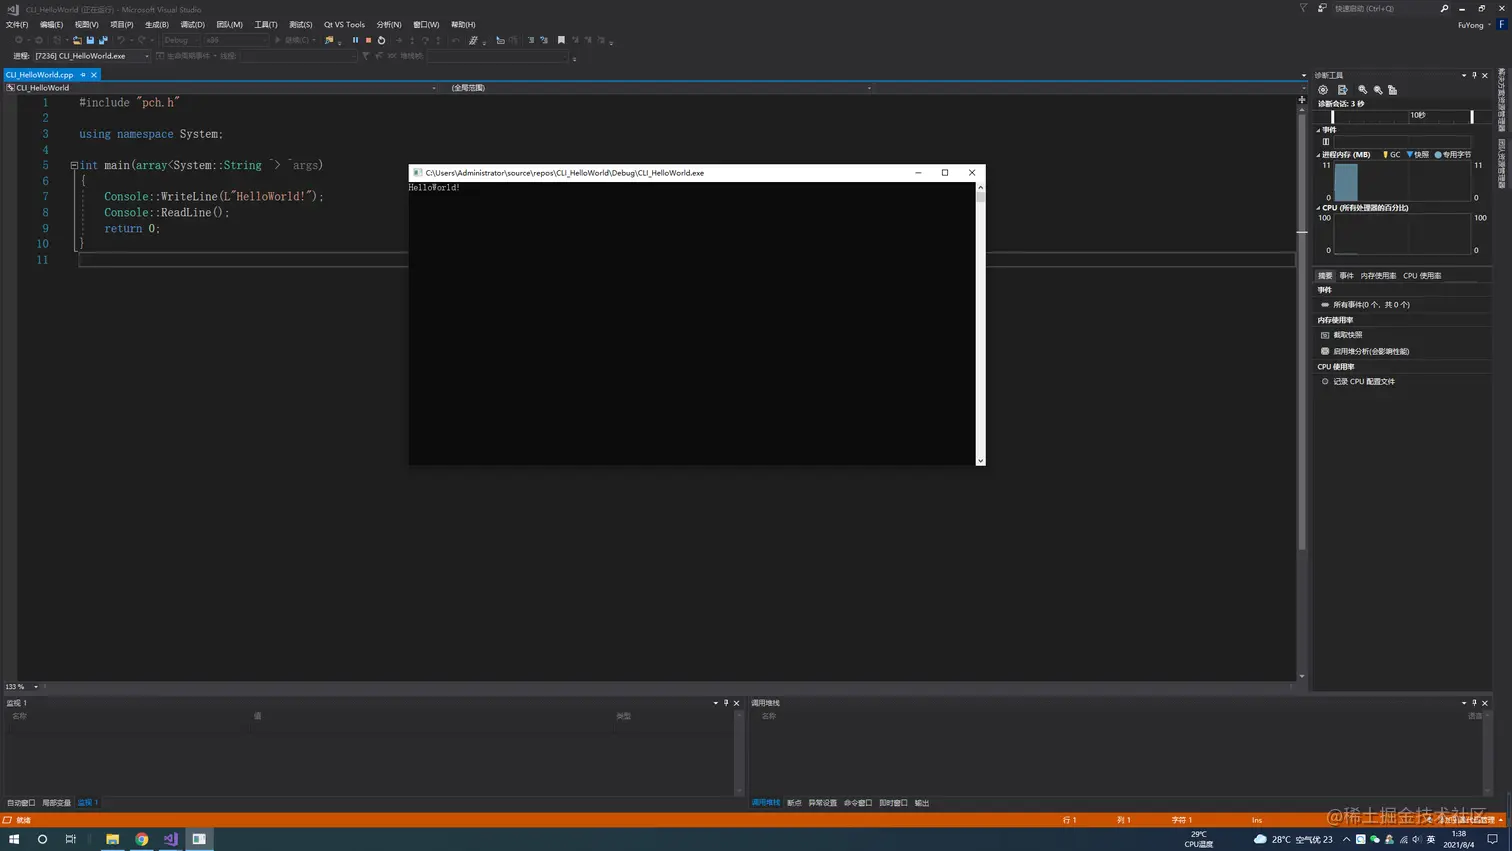Open the Build menu
Image resolution: width=1512 pixels, height=851 pixels.
coord(156,25)
